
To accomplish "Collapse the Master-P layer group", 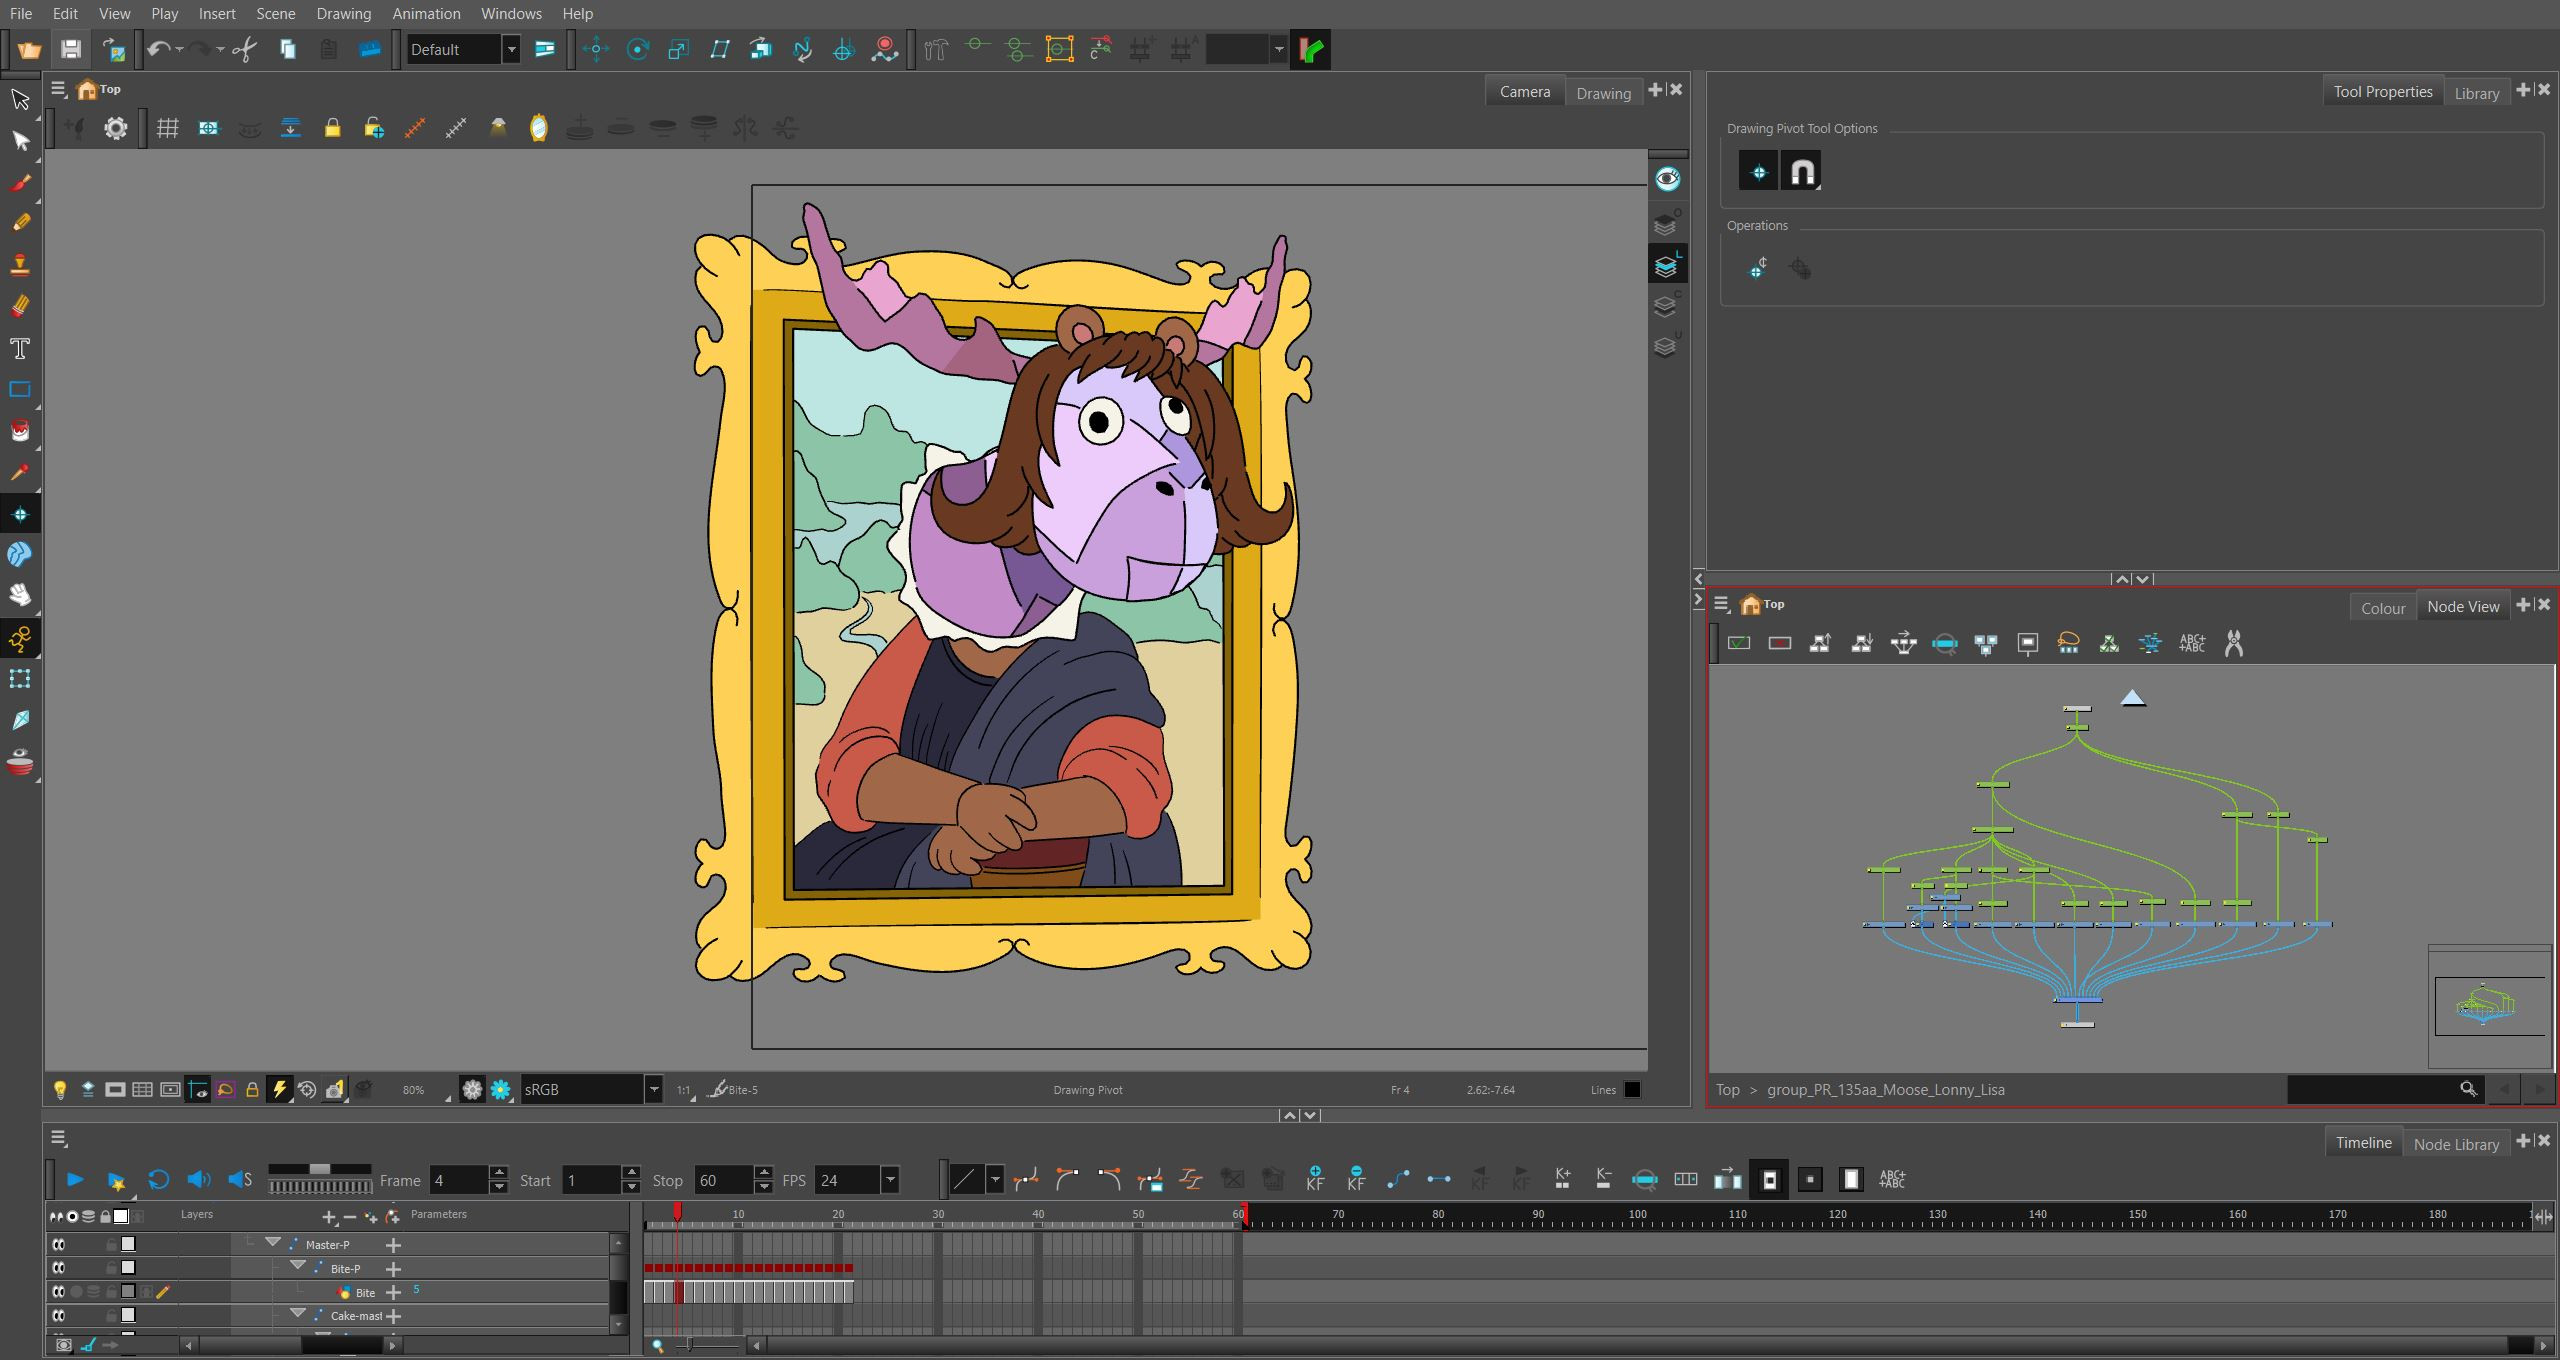I will click(272, 1243).
